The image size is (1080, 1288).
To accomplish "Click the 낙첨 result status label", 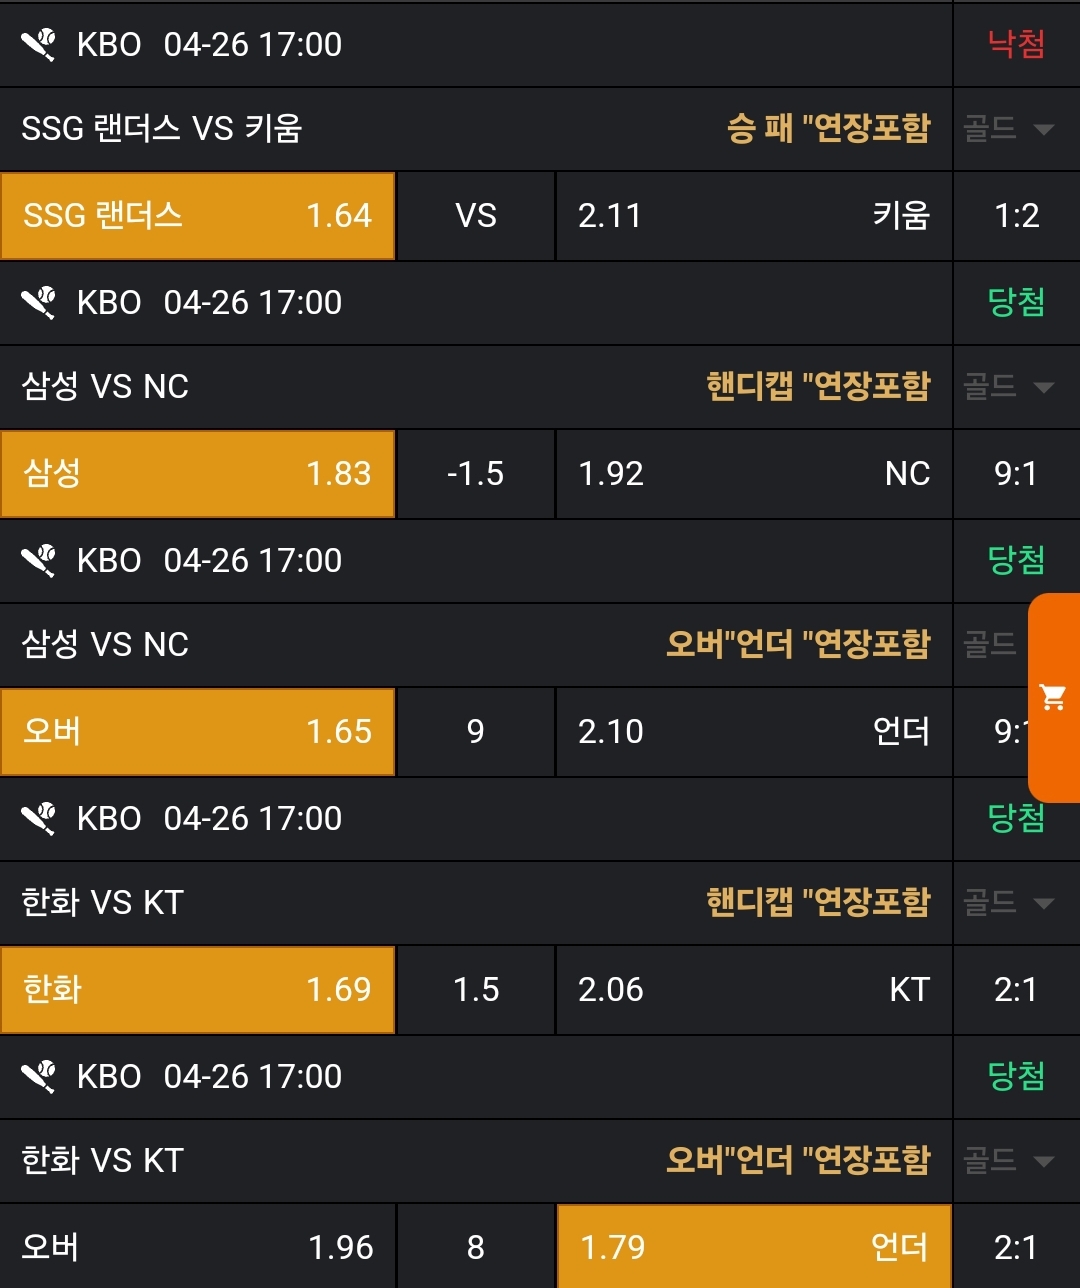I will 1016,44.
